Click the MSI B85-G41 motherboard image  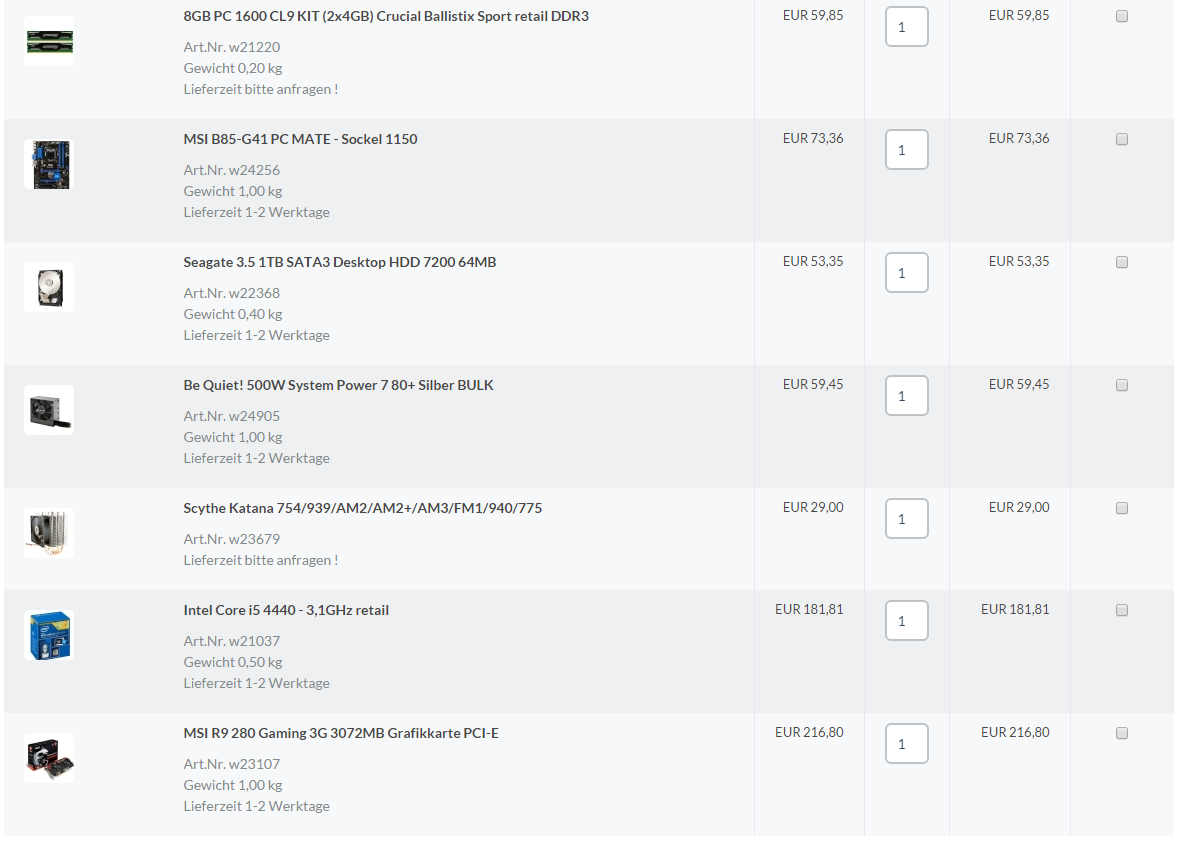(x=49, y=164)
